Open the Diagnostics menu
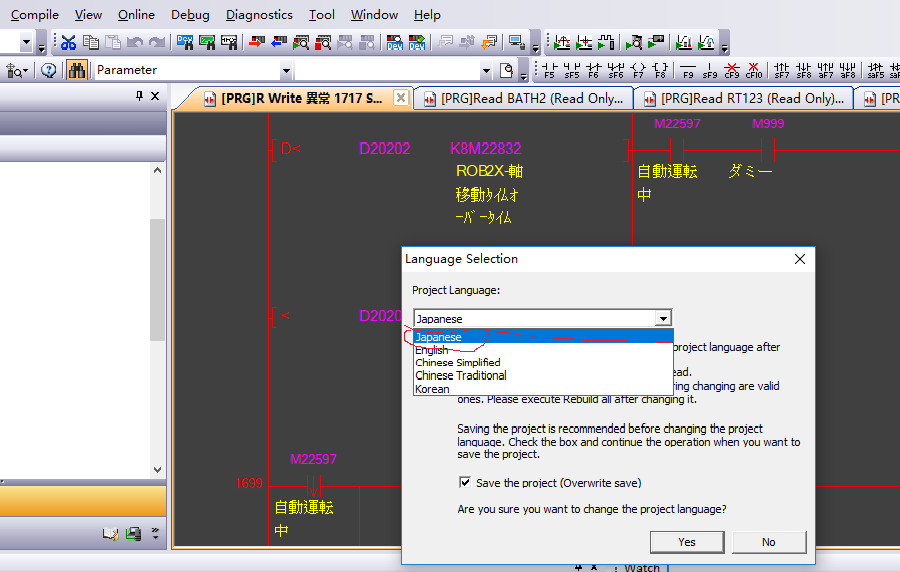 click(259, 15)
